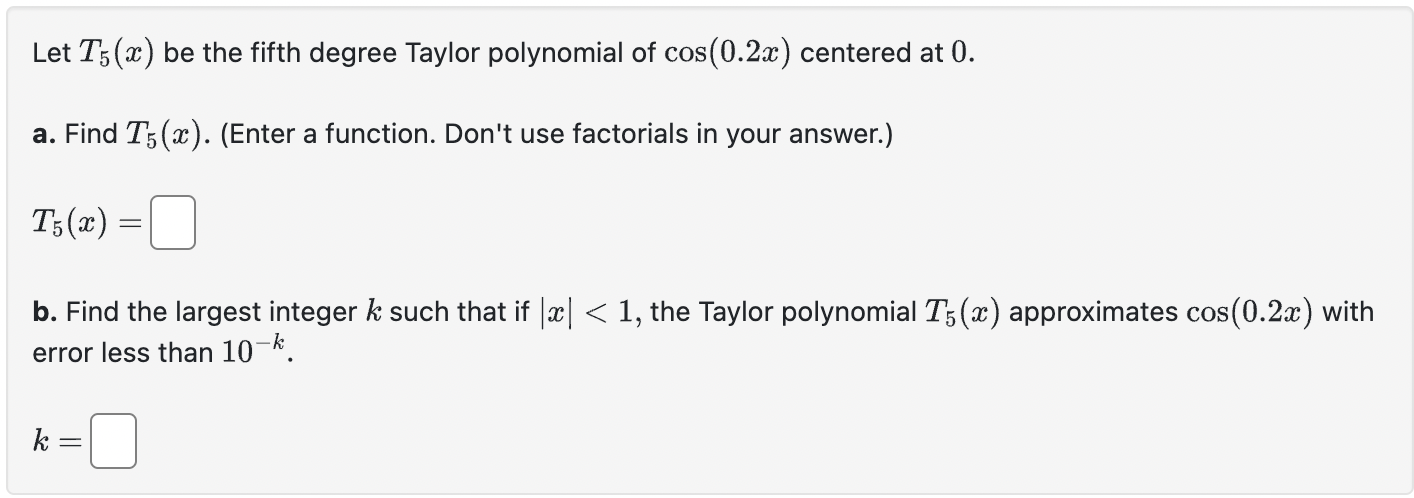The image size is (1414, 498).
Task: Click the "error less than" text
Action: [x=123, y=353]
